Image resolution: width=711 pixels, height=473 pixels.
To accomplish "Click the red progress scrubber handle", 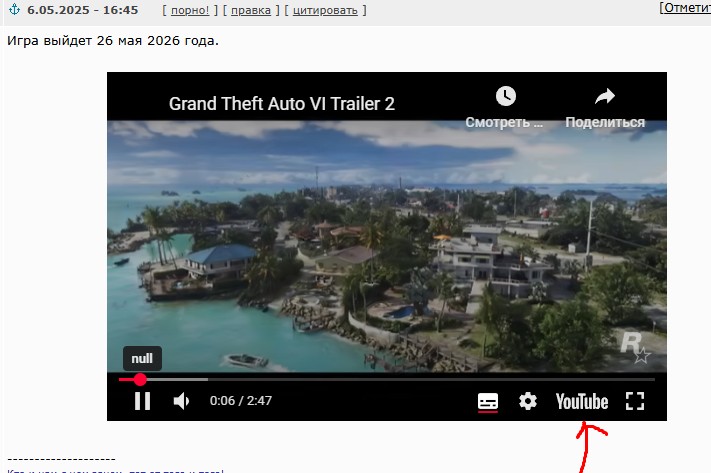I will (140, 379).
